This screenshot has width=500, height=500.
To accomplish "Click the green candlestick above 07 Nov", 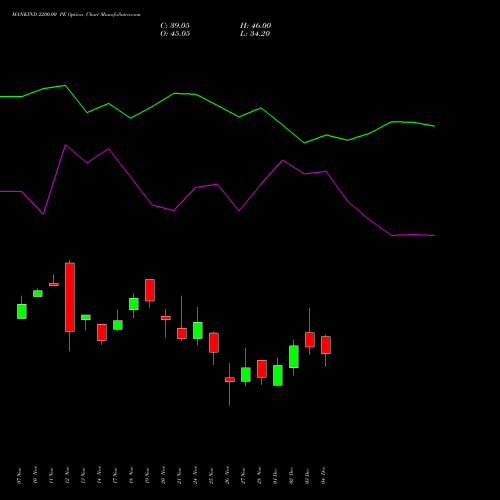I will [22, 311].
